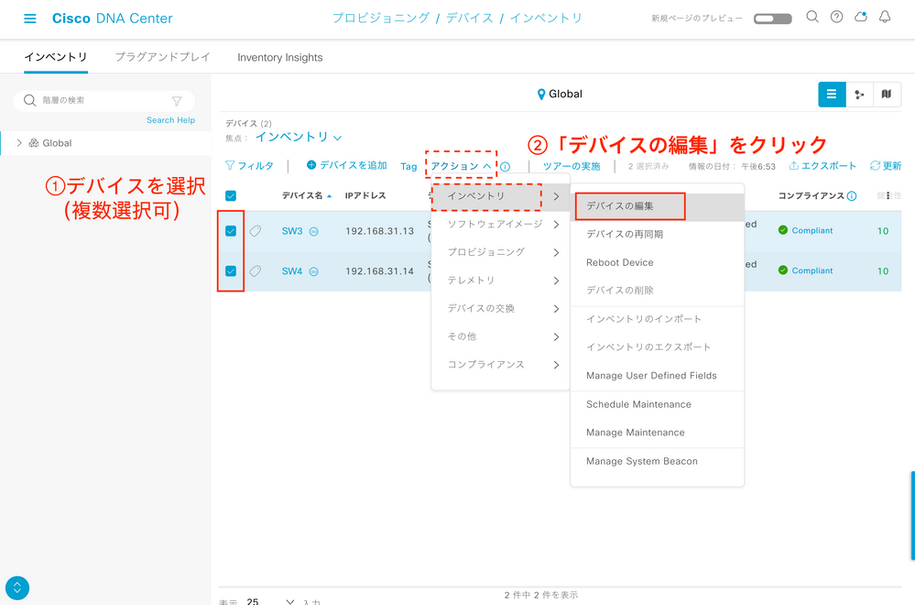Switch to list view layout
The image size is (915, 605).
[832, 95]
